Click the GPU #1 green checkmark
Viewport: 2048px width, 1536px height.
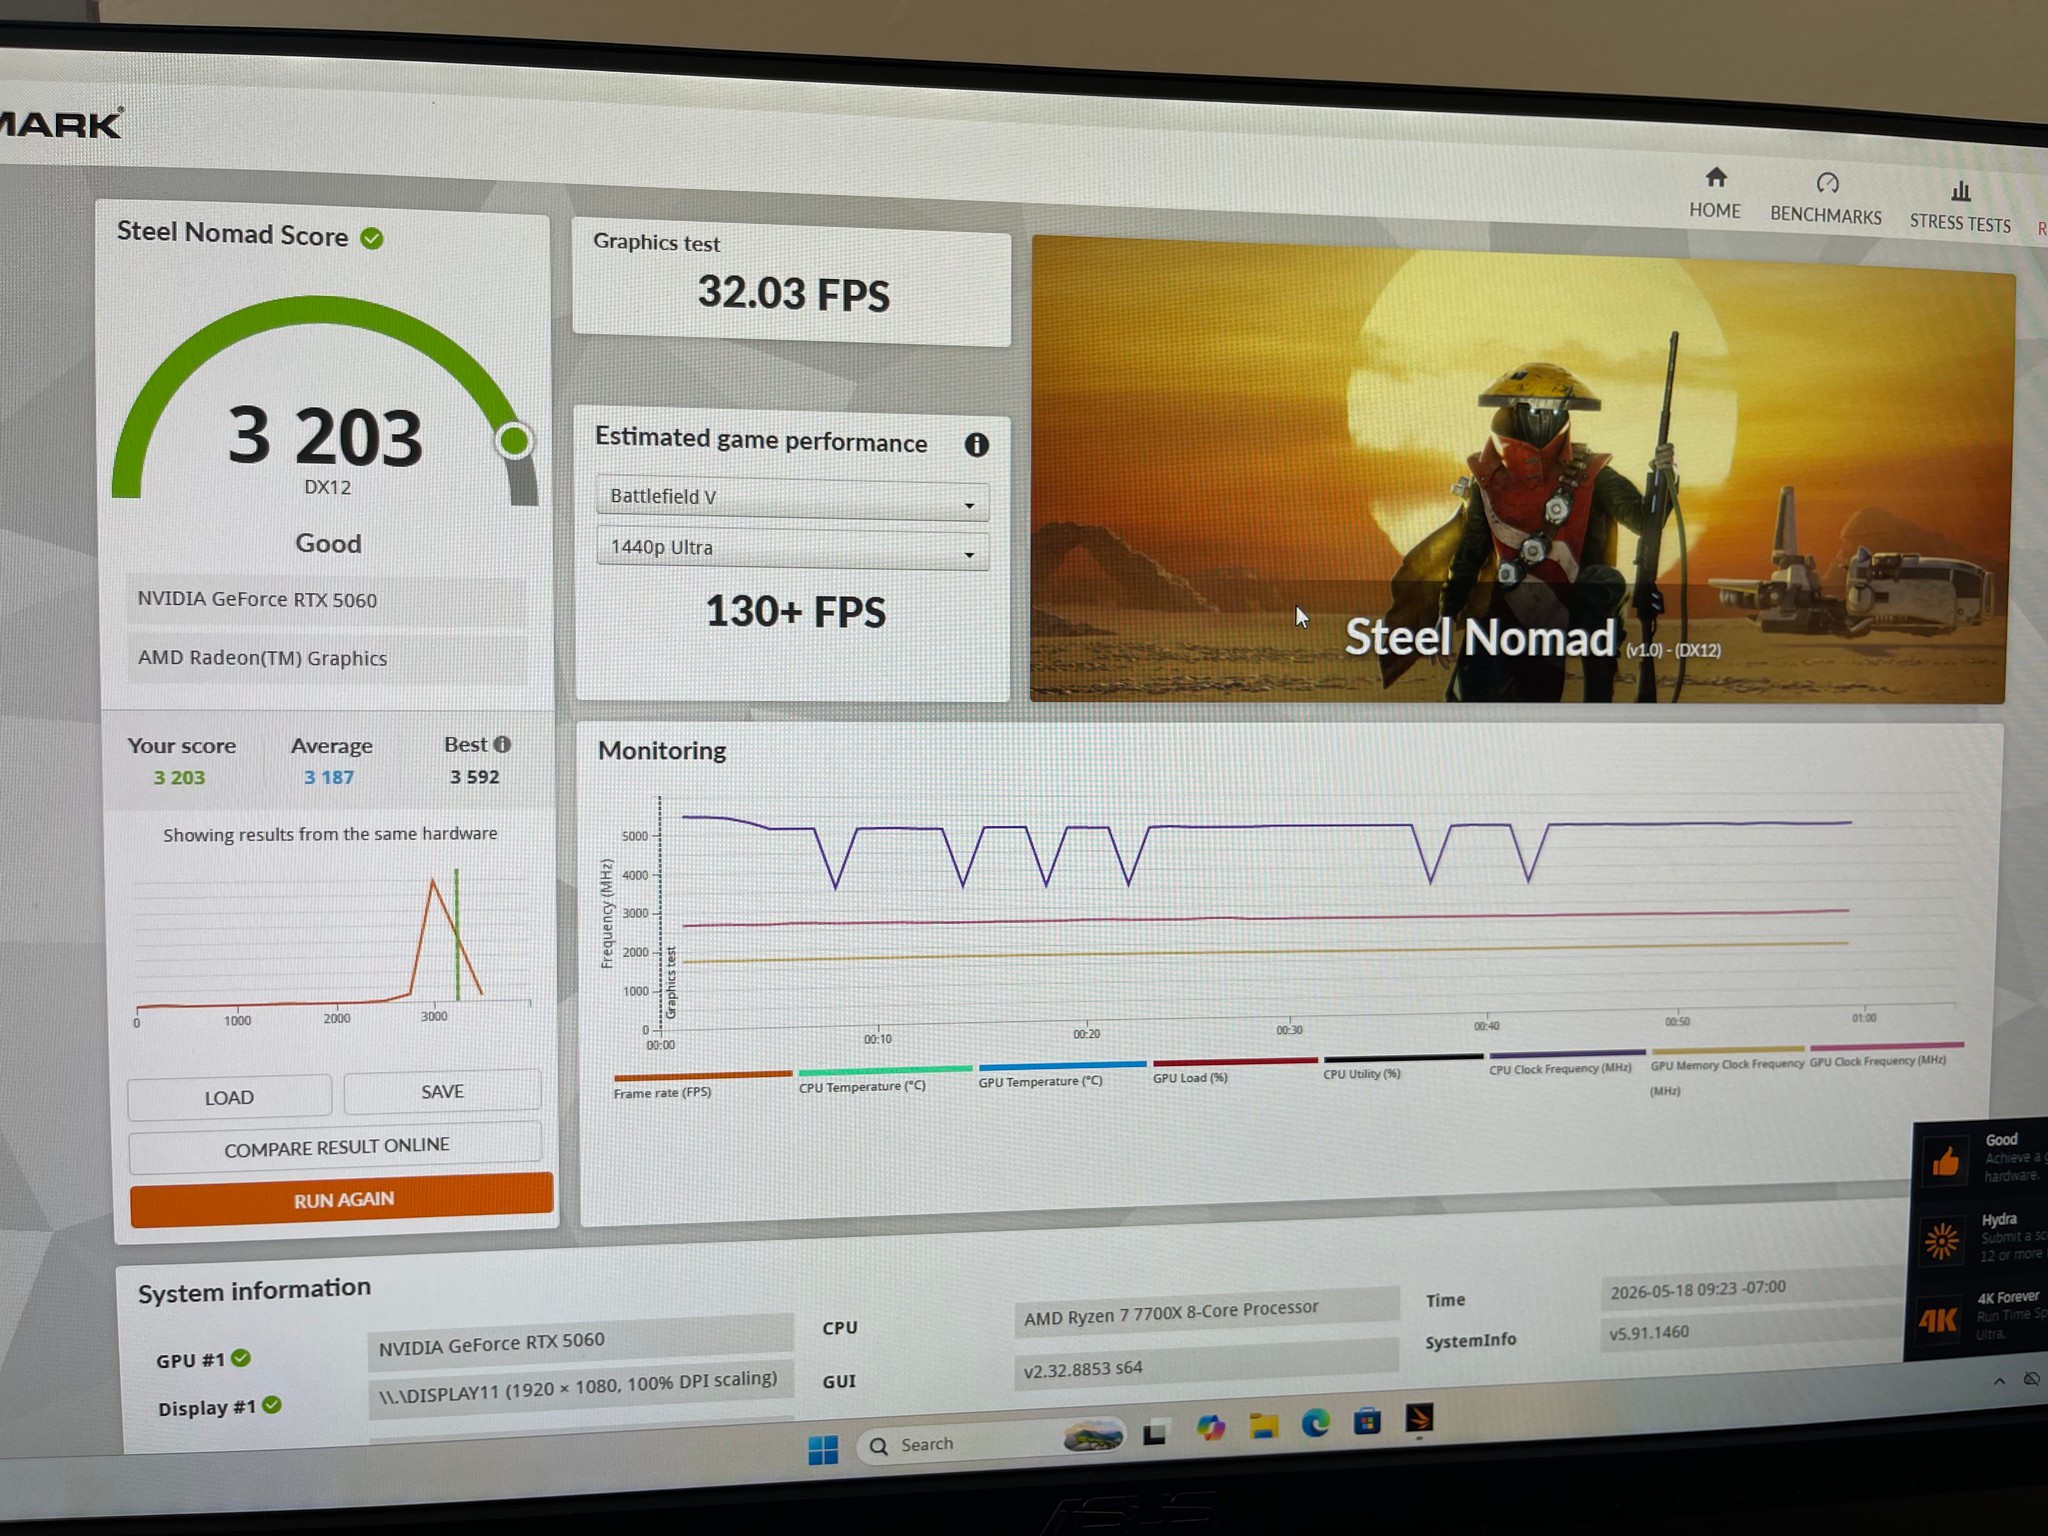(x=241, y=1358)
